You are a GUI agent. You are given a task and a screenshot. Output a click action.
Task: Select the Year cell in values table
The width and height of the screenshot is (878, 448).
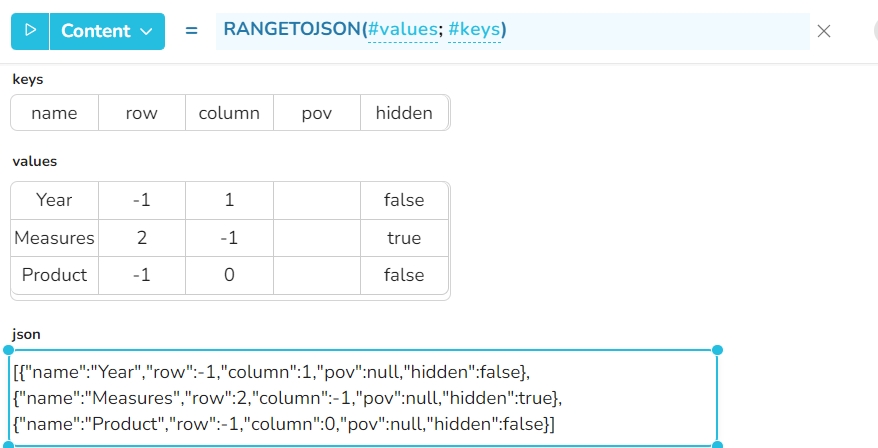tap(54, 200)
